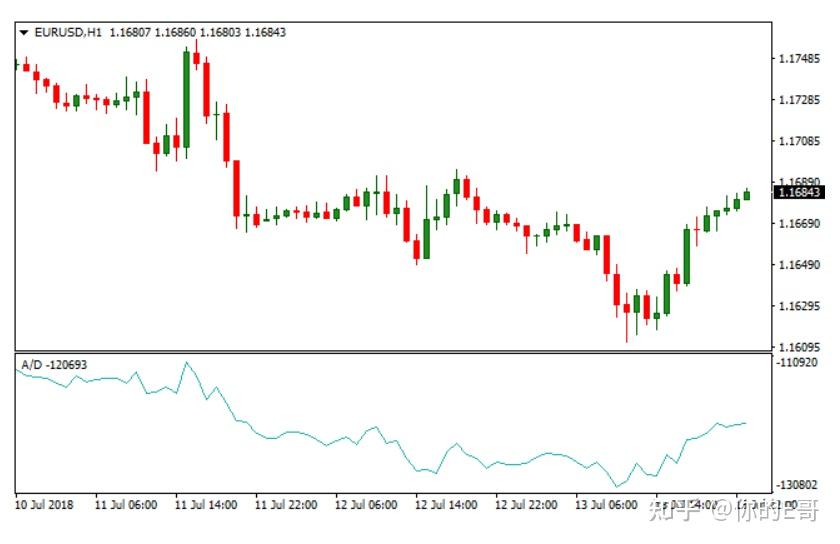
Task: Select the 11 Jul 06:00 time label
Action: click(x=126, y=505)
